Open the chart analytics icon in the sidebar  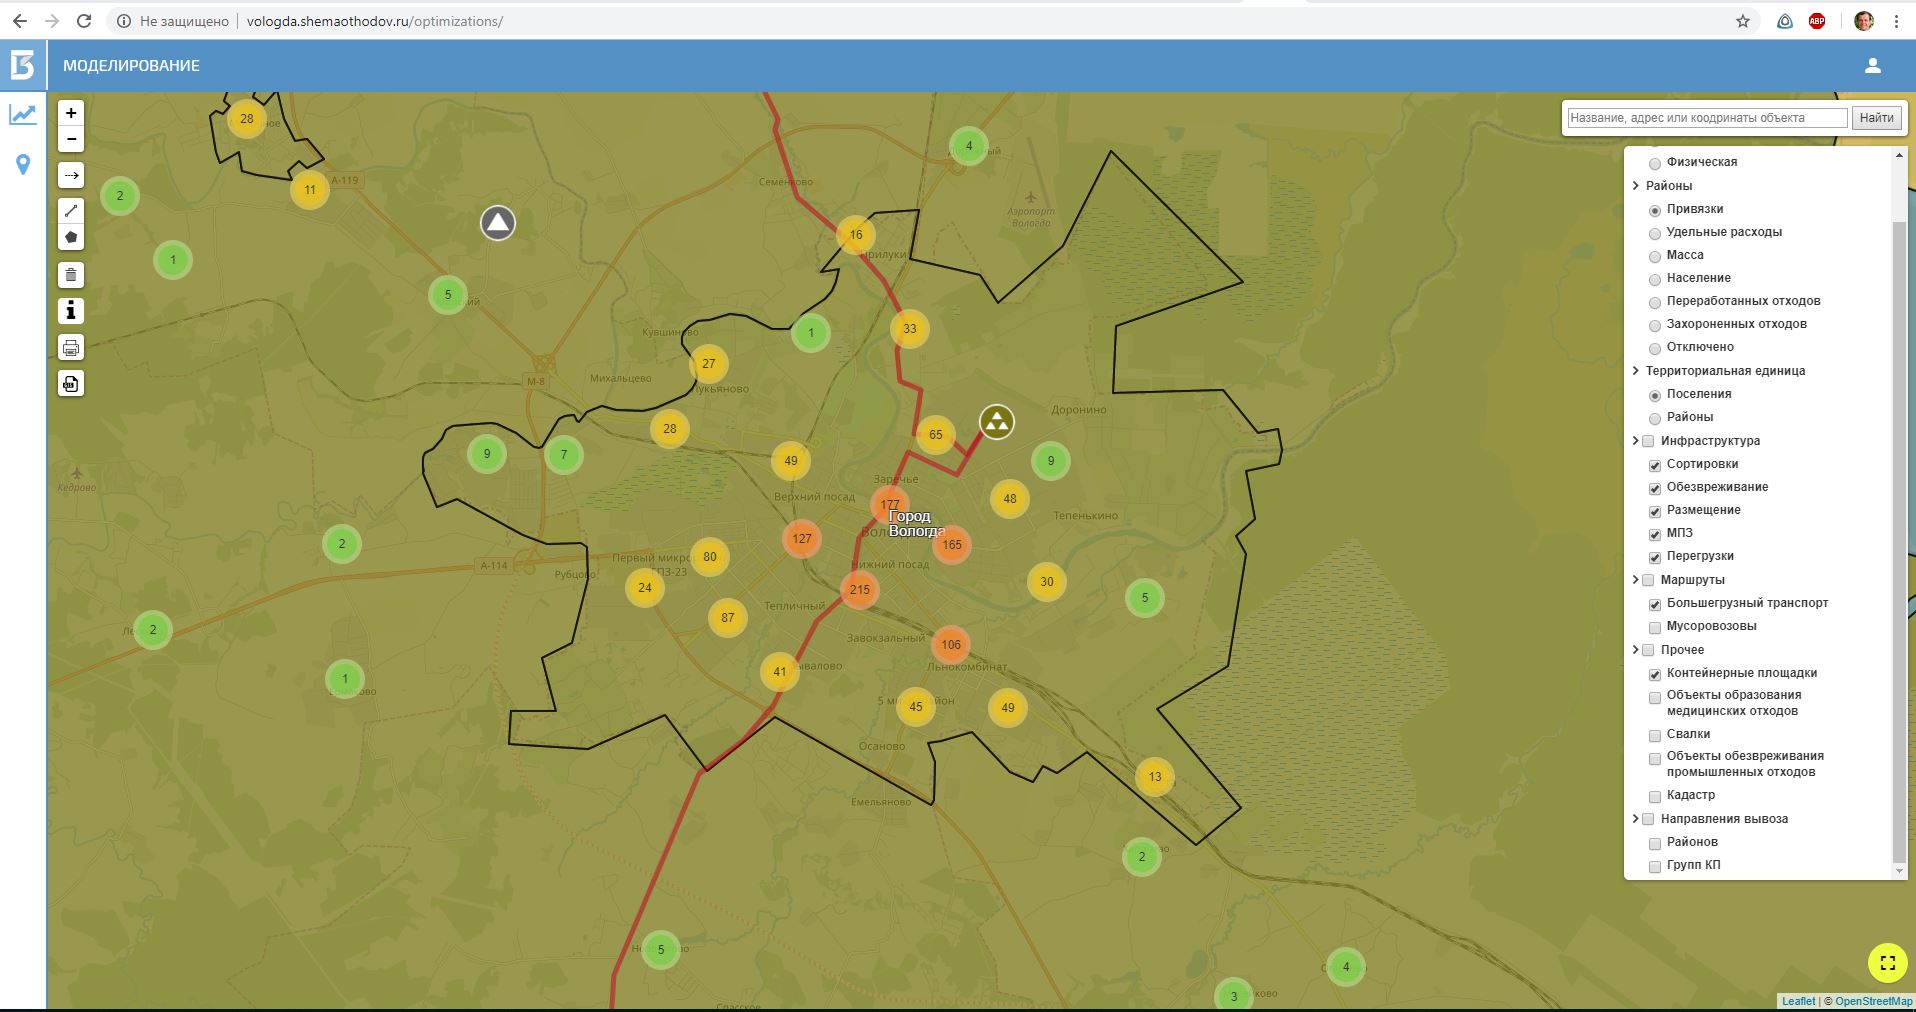[23, 115]
